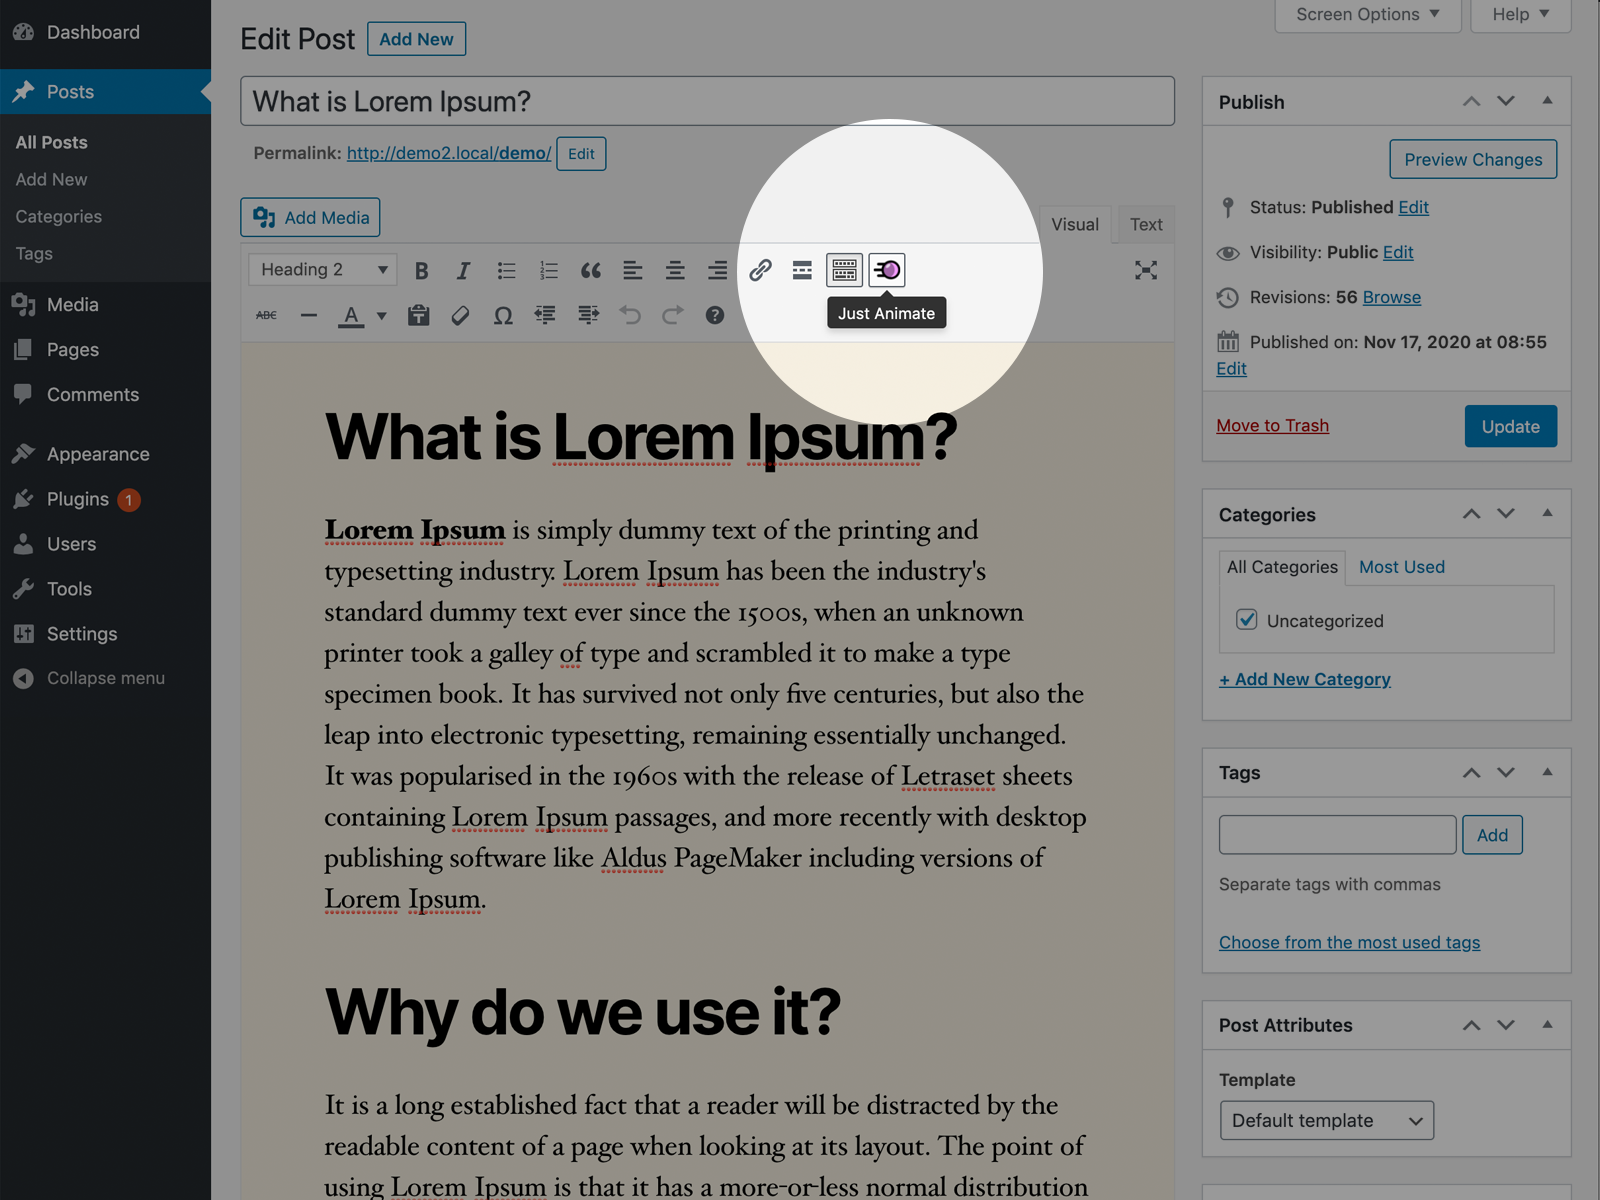Expand Screen Options panel
Screen dimensions: 1600x1200
pyautogui.click(x=1368, y=14)
